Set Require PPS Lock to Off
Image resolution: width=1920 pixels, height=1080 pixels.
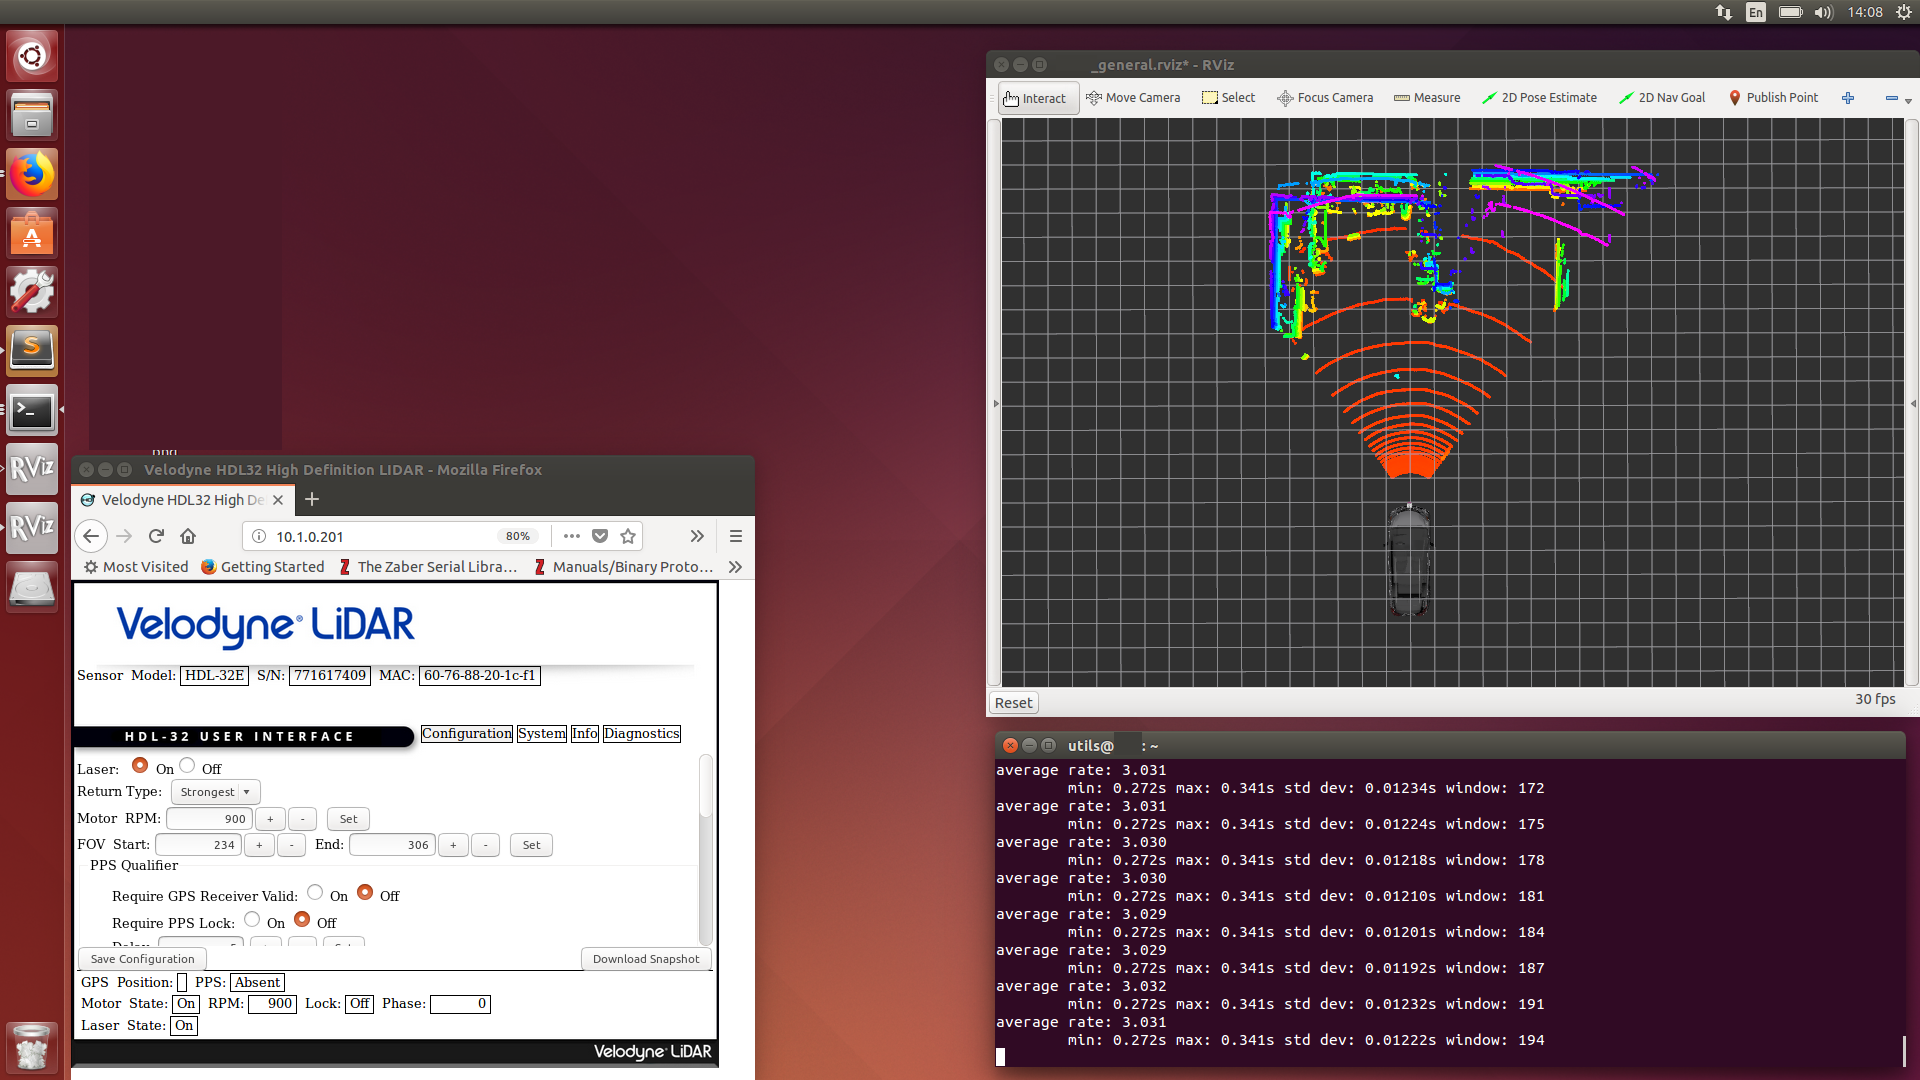302,920
